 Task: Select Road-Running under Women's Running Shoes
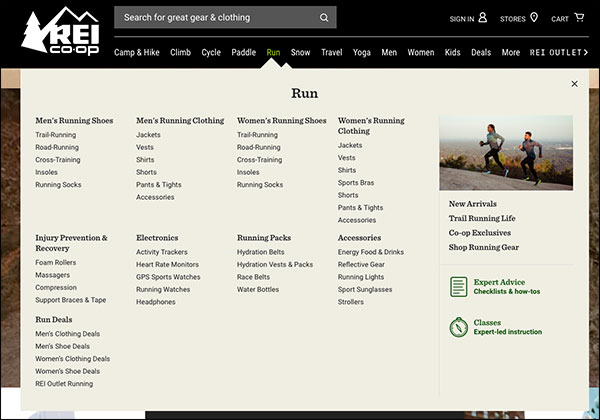(x=258, y=147)
